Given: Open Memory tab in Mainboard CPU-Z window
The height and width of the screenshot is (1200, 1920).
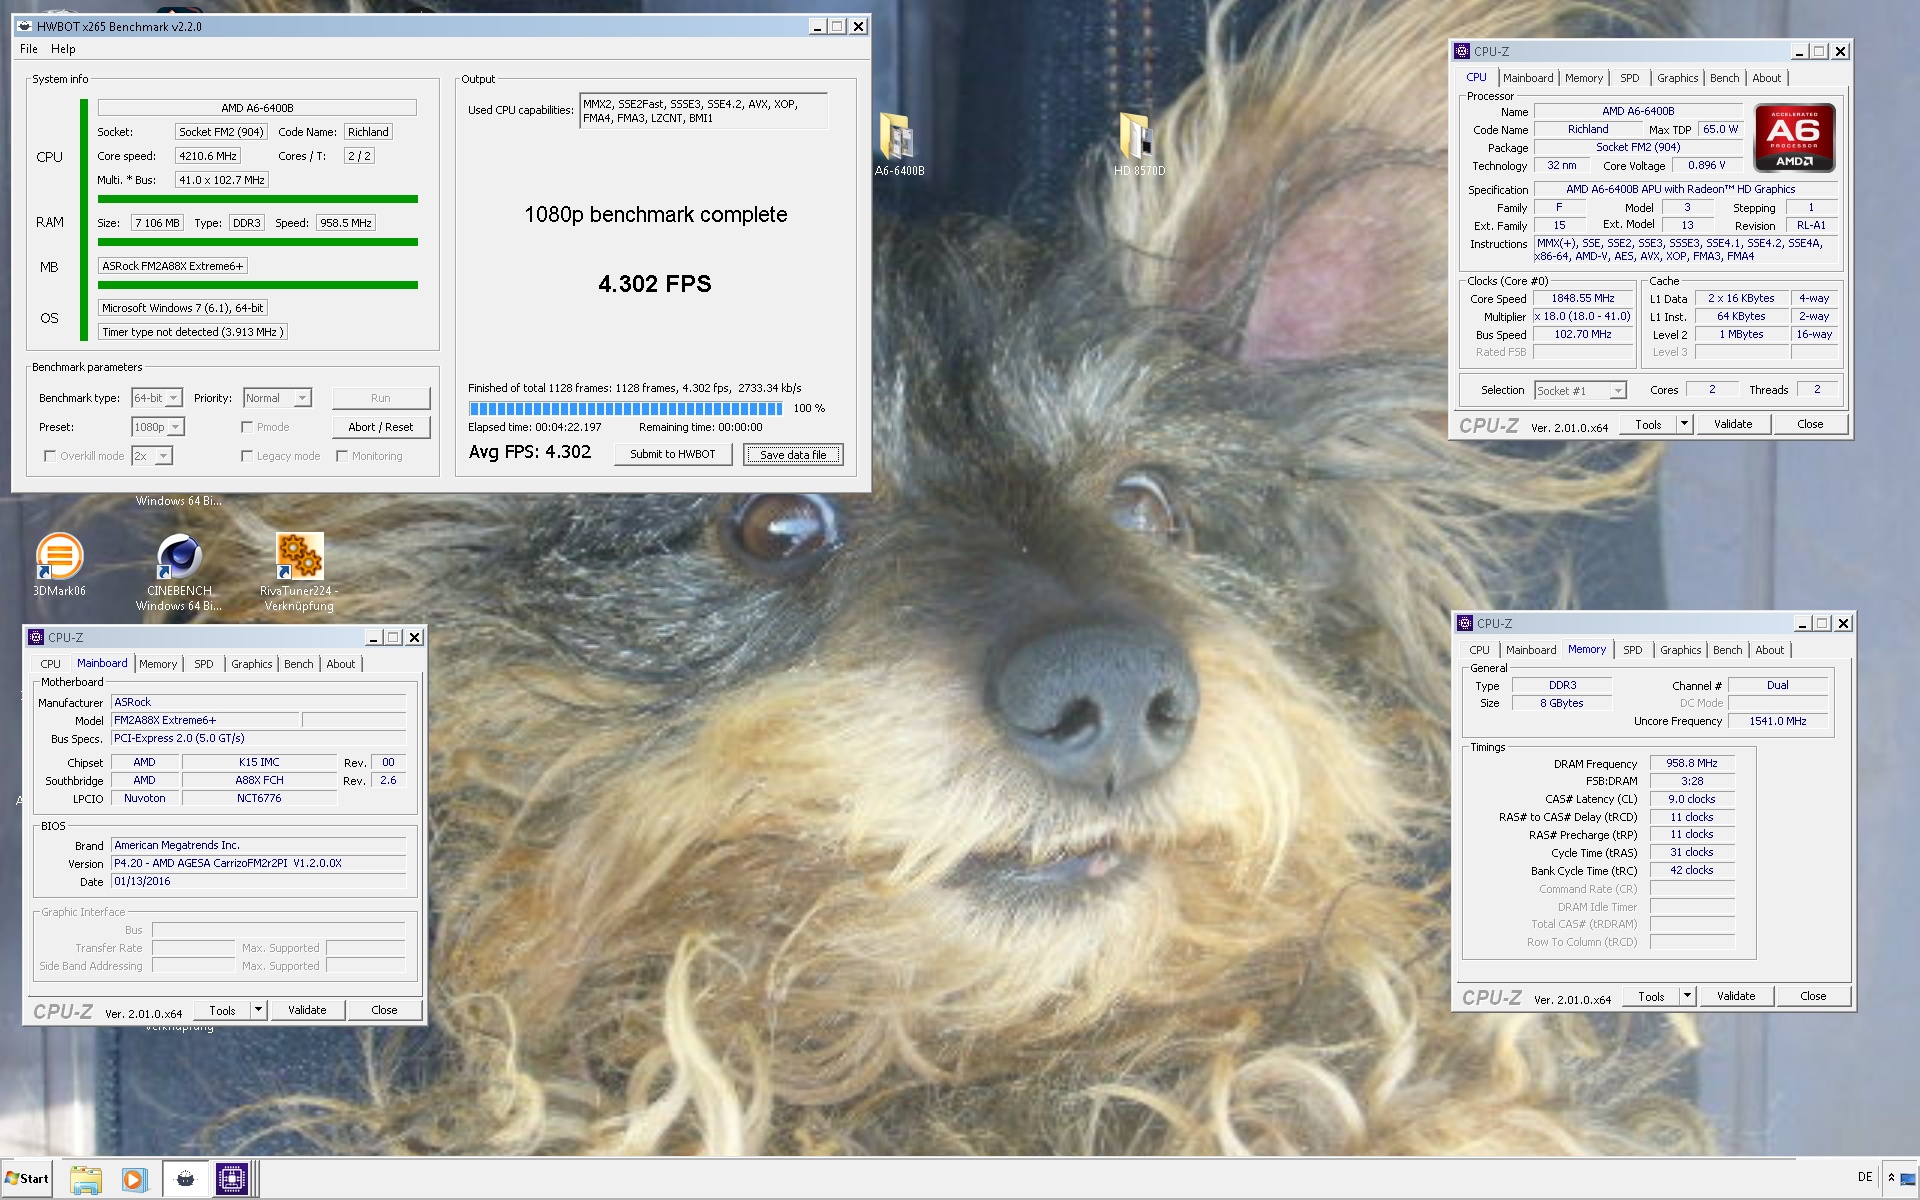Looking at the screenshot, I should tap(158, 664).
